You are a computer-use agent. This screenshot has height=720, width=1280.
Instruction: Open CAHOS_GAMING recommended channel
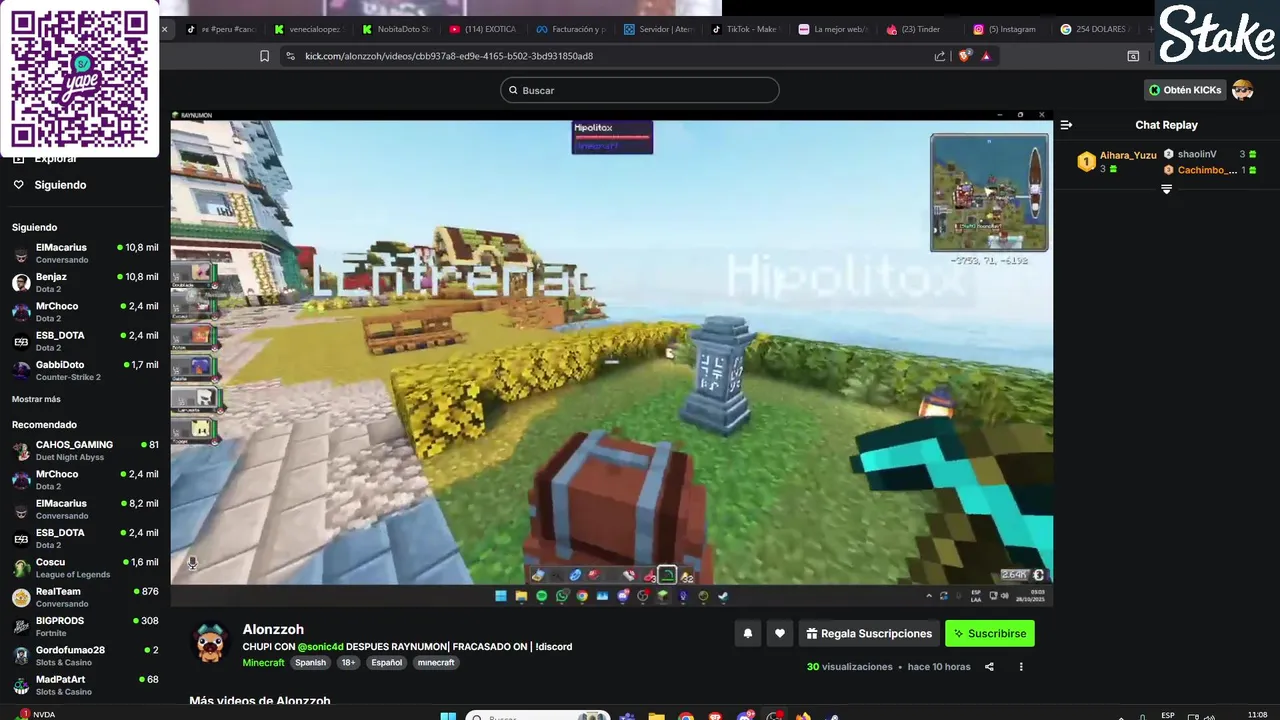pos(85,450)
